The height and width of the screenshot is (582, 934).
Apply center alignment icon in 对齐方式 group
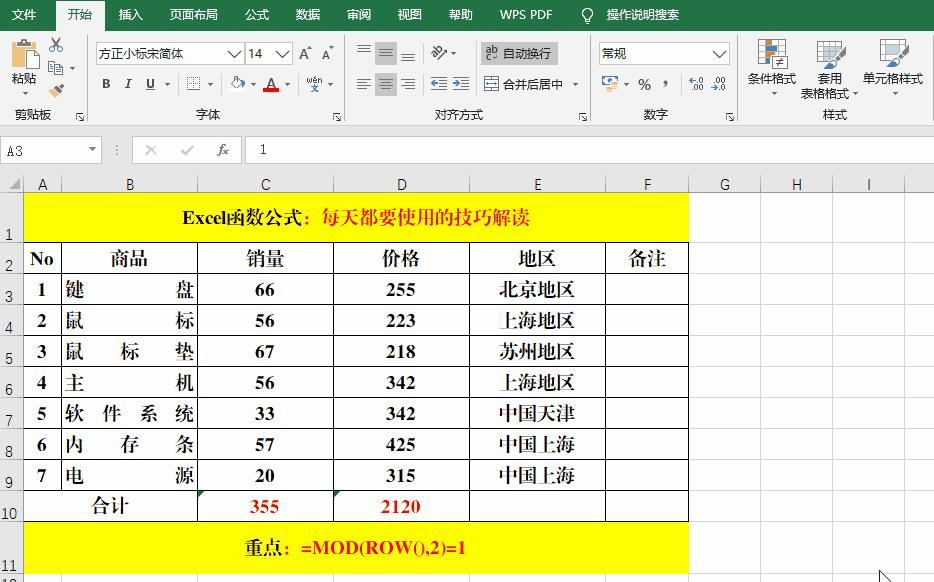(x=386, y=84)
